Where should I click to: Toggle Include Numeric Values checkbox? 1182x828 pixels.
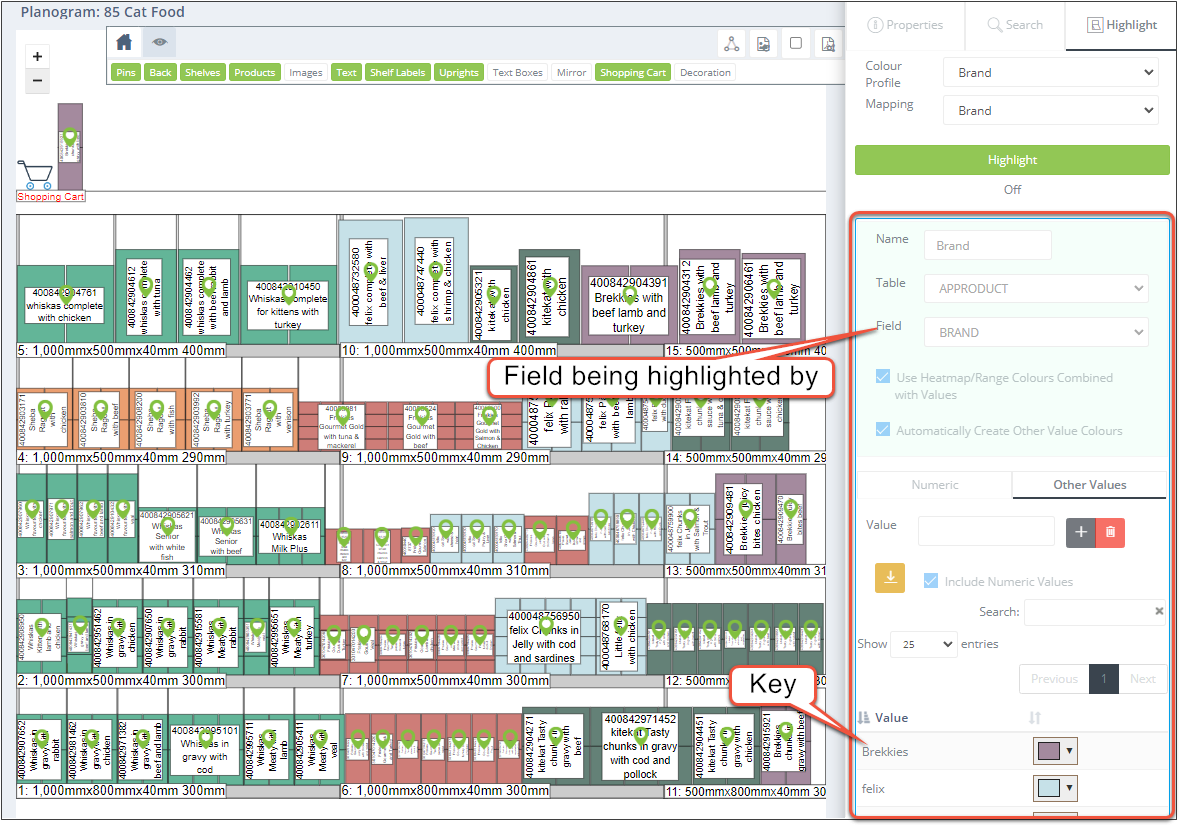[931, 581]
